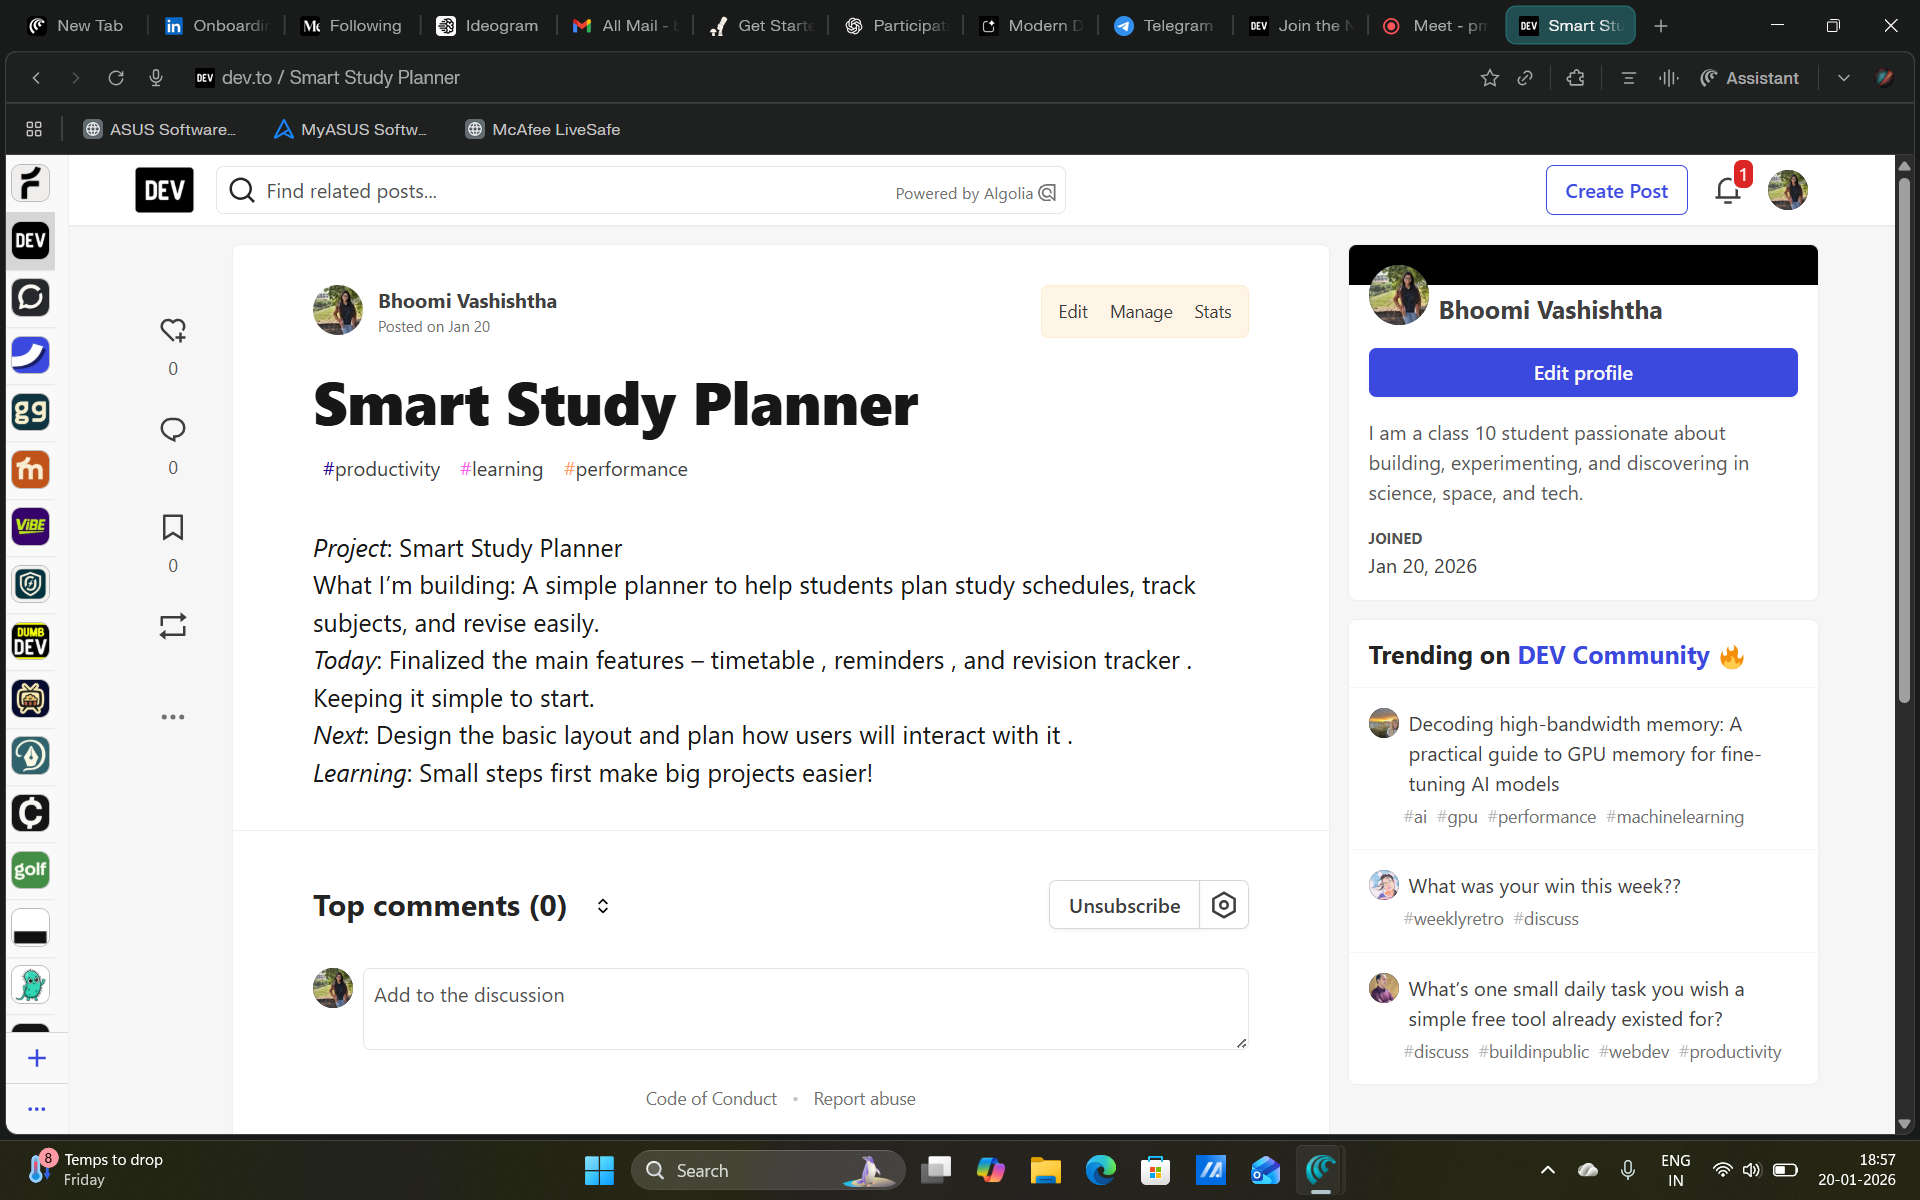The height and width of the screenshot is (1200, 1920).
Task: Toggle Unsubscribe from comments
Action: tap(1124, 905)
